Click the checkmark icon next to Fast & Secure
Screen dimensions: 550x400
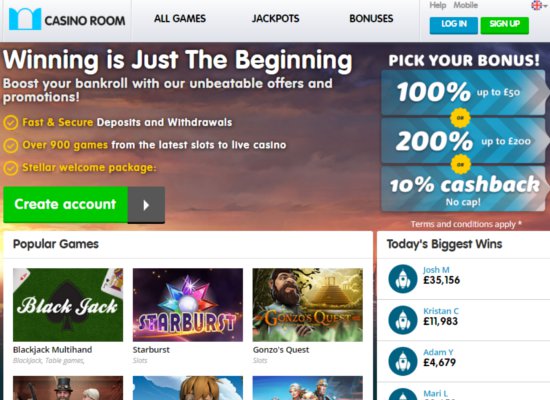pos(11,123)
